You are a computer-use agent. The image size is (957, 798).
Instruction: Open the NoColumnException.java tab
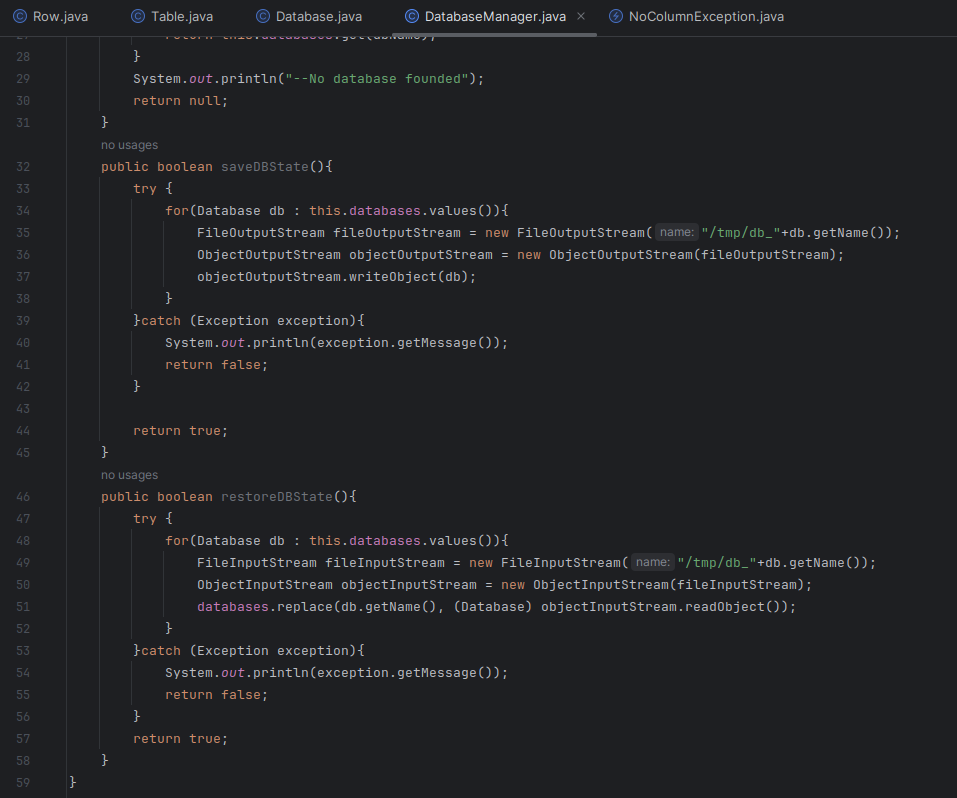coord(697,16)
